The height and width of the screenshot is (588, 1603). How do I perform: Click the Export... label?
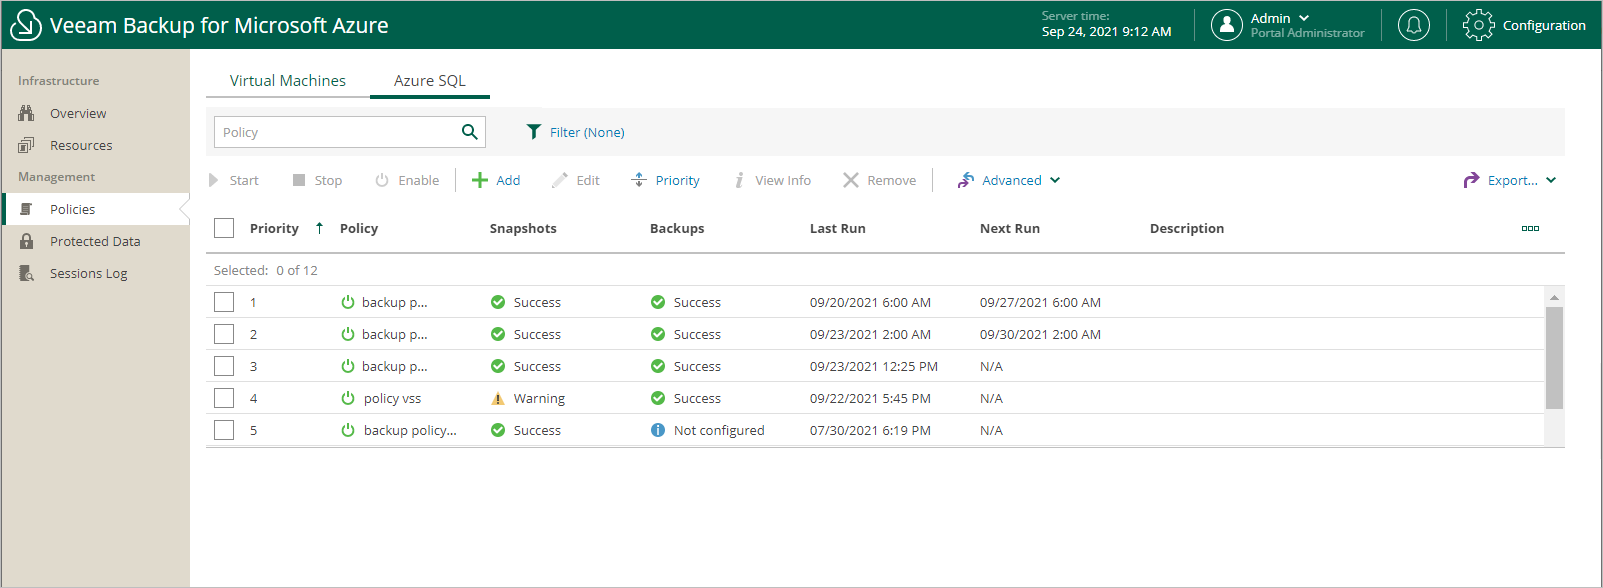point(1513,180)
